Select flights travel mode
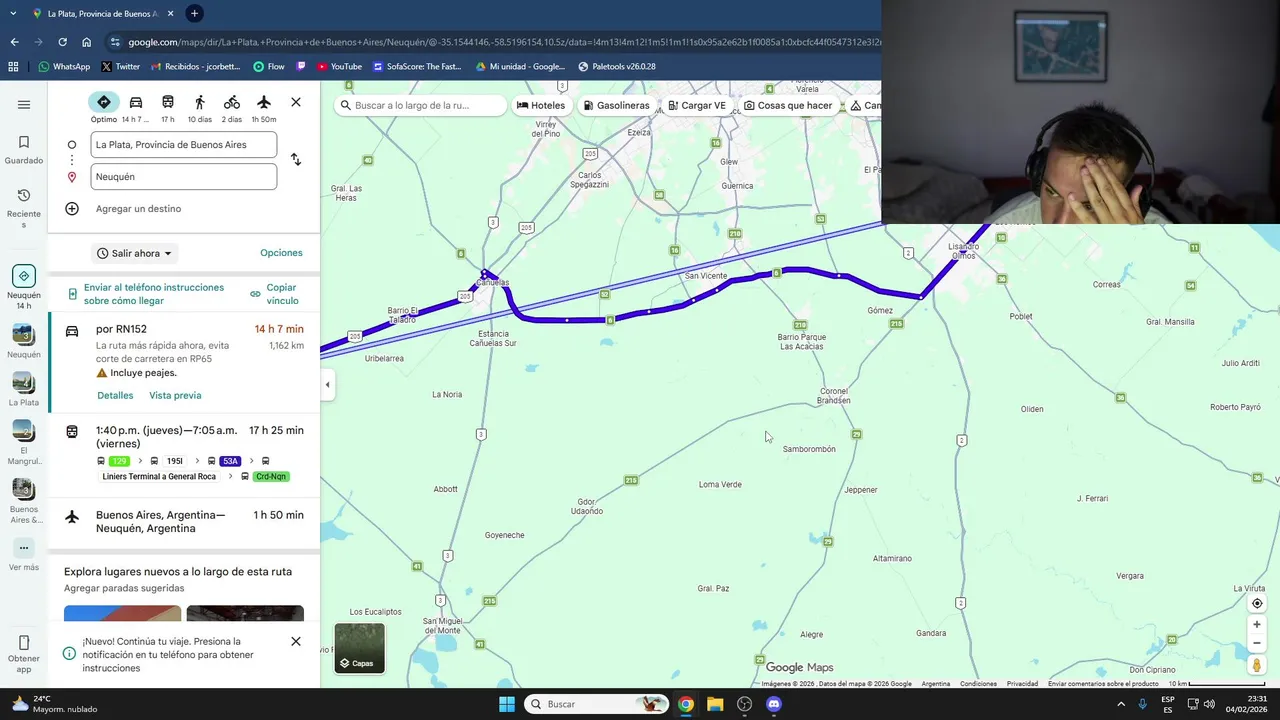 coord(264,107)
